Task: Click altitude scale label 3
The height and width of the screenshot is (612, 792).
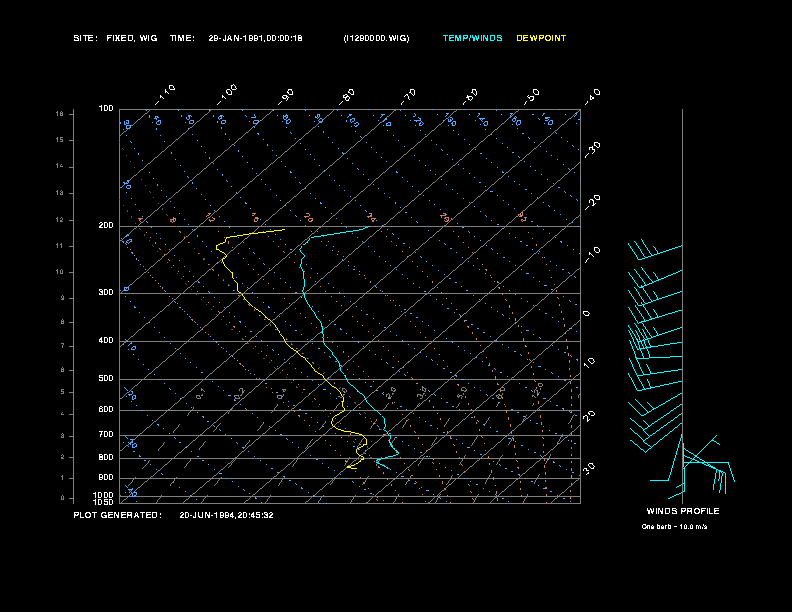Action: click(x=63, y=436)
